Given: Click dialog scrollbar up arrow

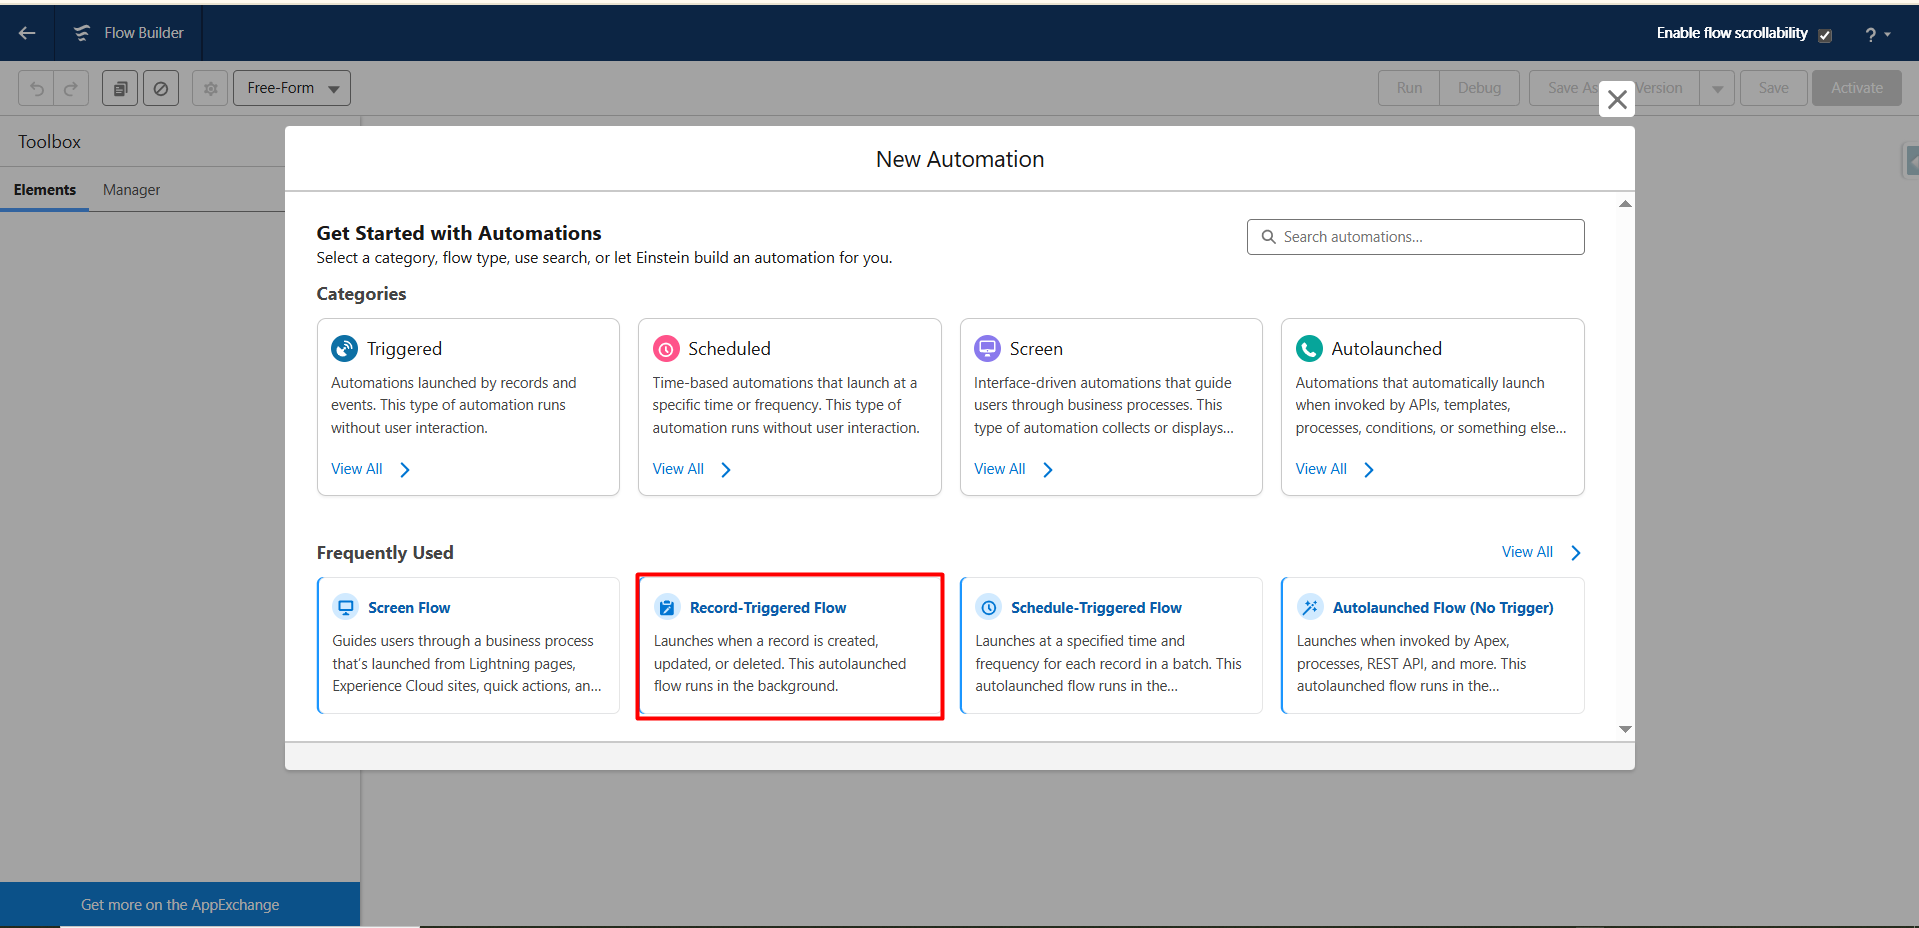Looking at the screenshot, I should (x=1625, y=204).
